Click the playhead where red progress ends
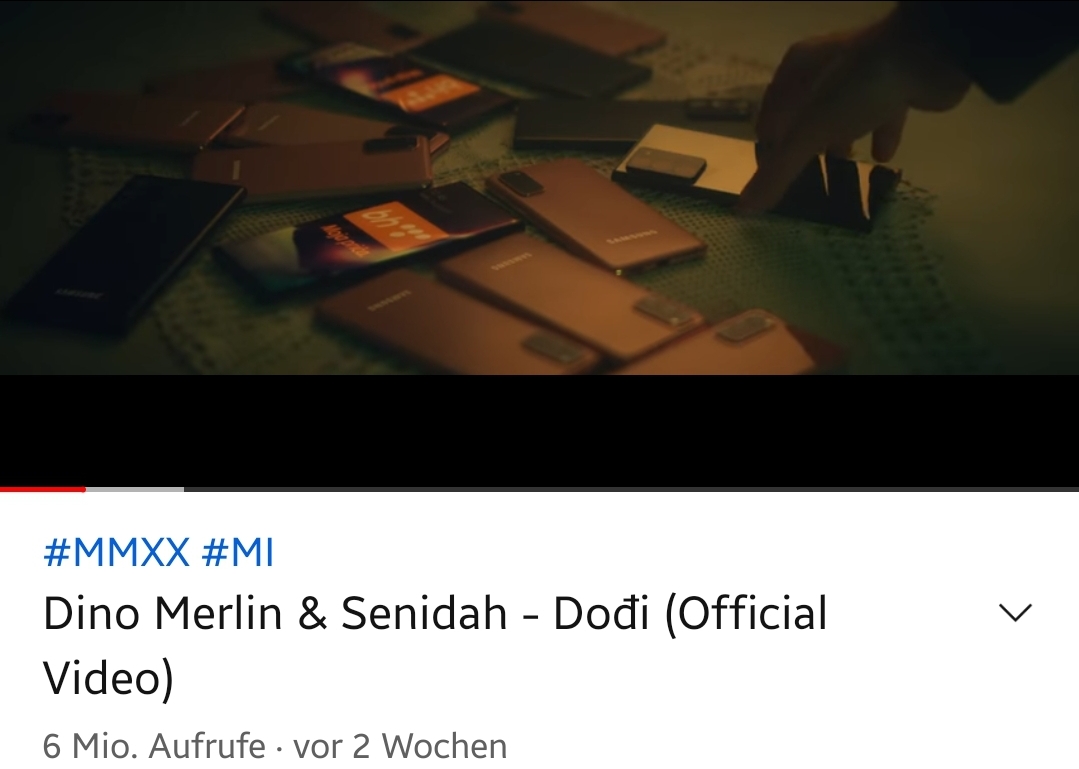The height and width of the screenshot is (769, 1079). (x=84, y=489)
